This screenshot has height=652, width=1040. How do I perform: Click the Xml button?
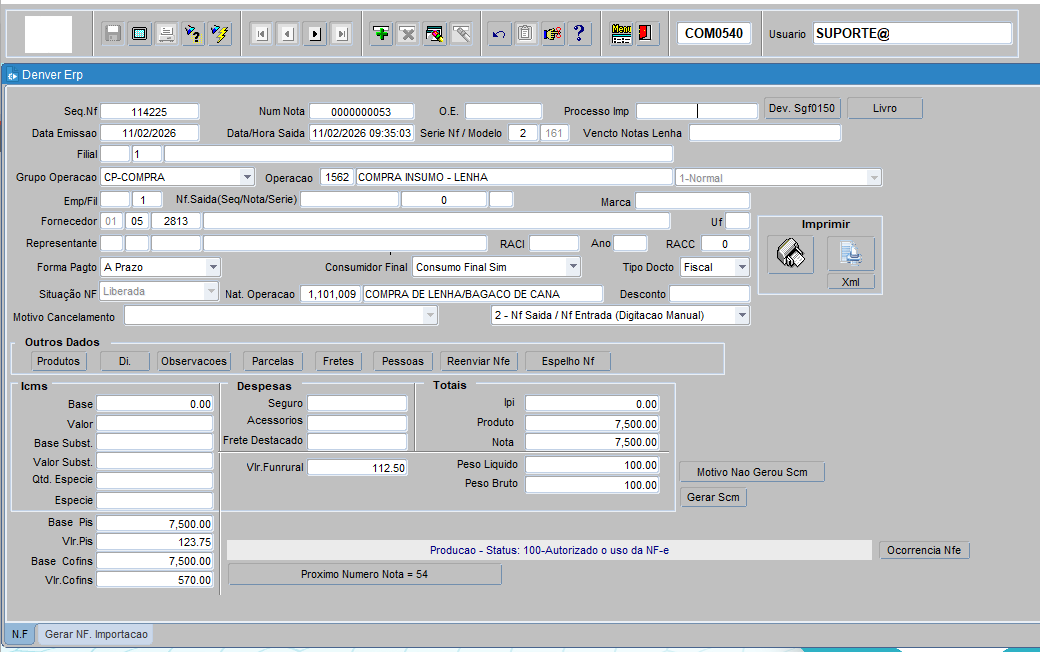pyautogui.click(x=851, y=282)
